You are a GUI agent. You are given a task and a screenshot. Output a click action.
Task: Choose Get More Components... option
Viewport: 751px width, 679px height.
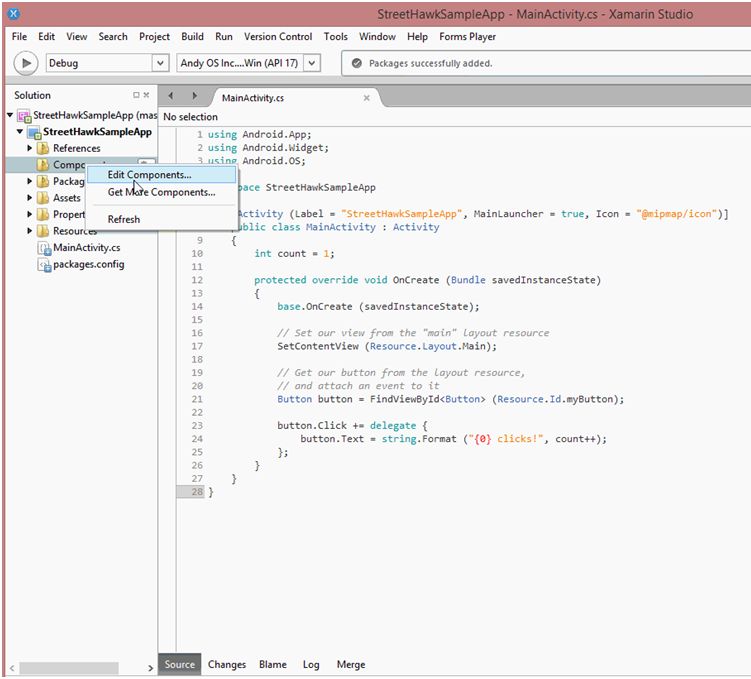click(x=161, y=192)
